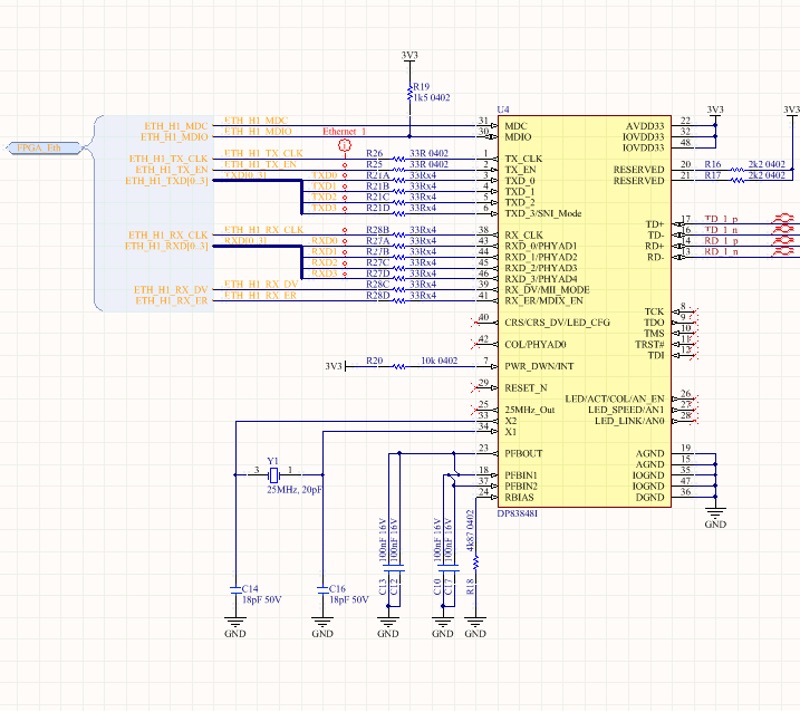
Task: Select the R18 resistor zigzag symbol
Action: (476, 563)
